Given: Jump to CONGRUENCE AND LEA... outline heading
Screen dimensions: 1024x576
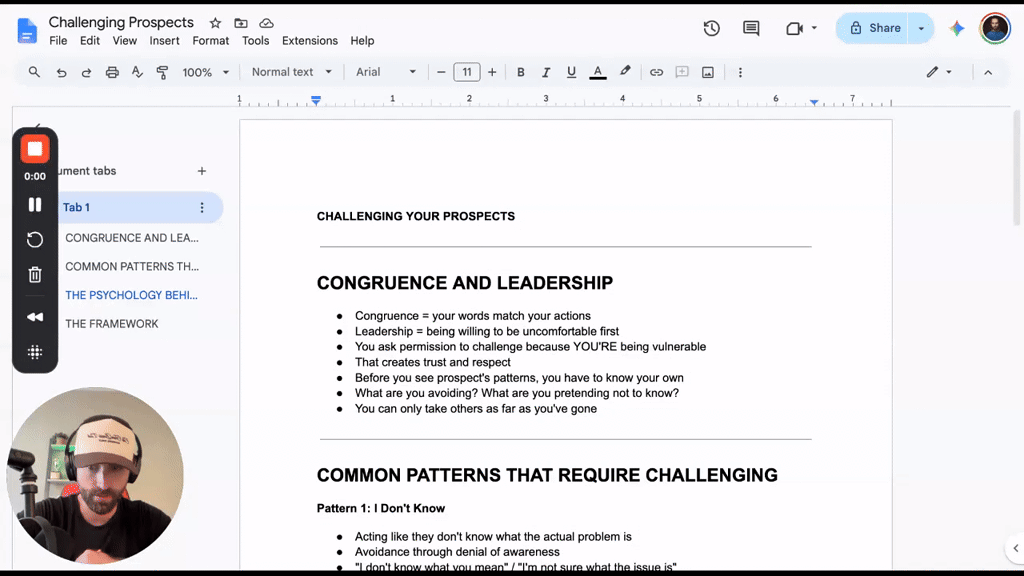Looking at the screenshot, I should [131, 238].
